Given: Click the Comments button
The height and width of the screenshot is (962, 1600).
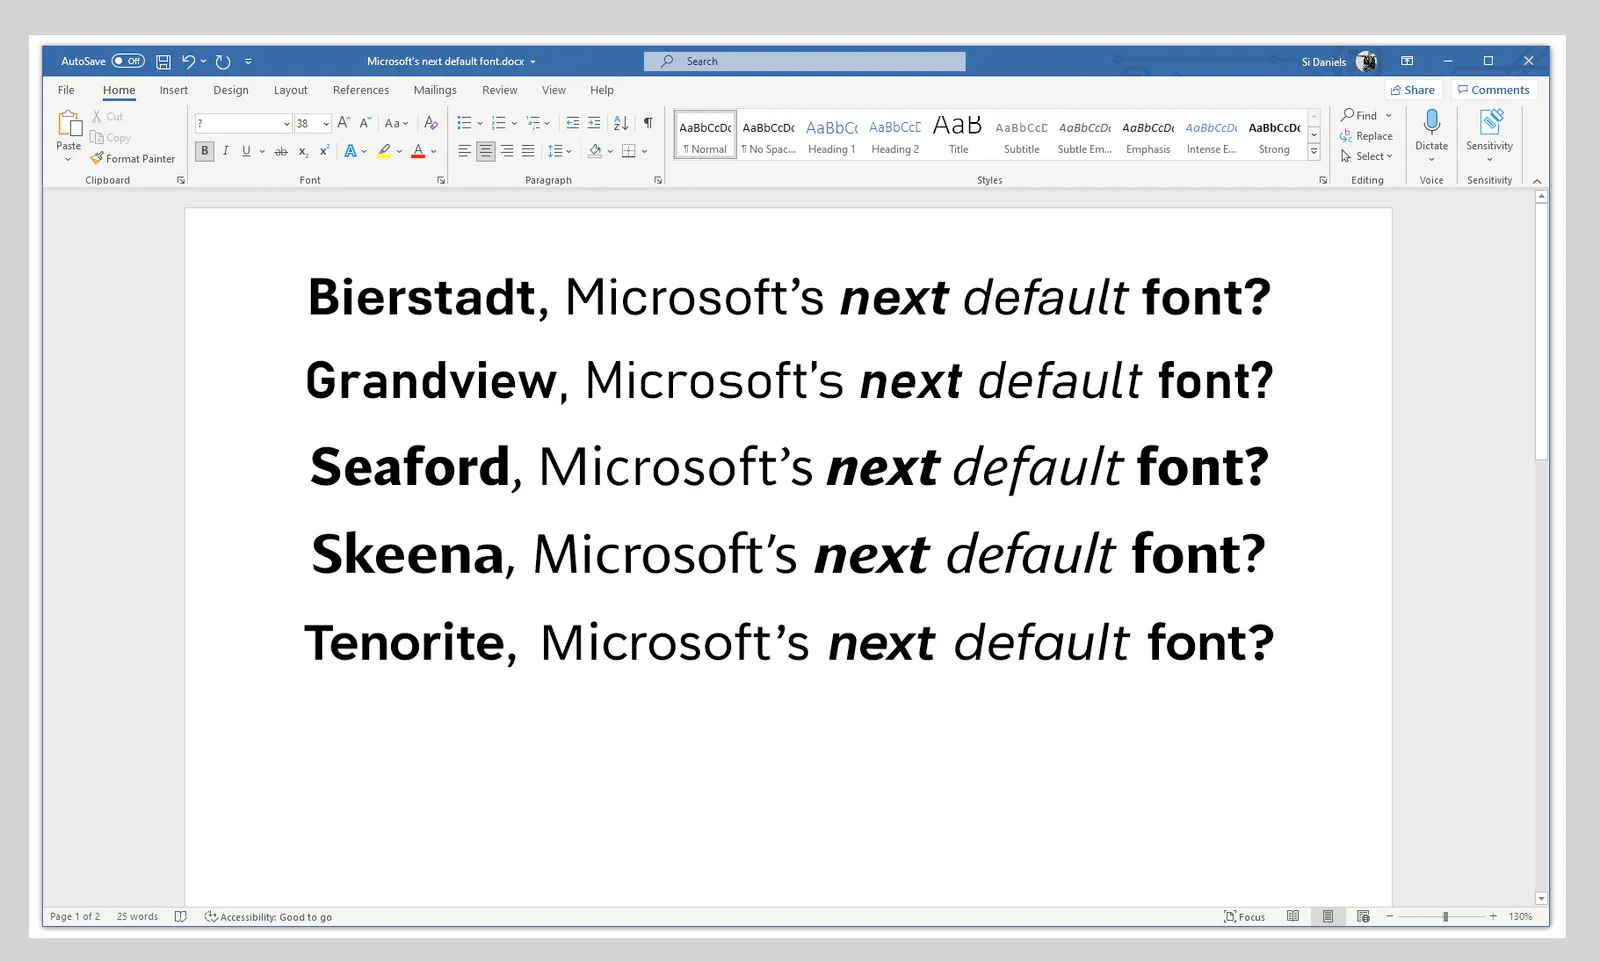Looking at the screenshot, I should [1494, 90].
